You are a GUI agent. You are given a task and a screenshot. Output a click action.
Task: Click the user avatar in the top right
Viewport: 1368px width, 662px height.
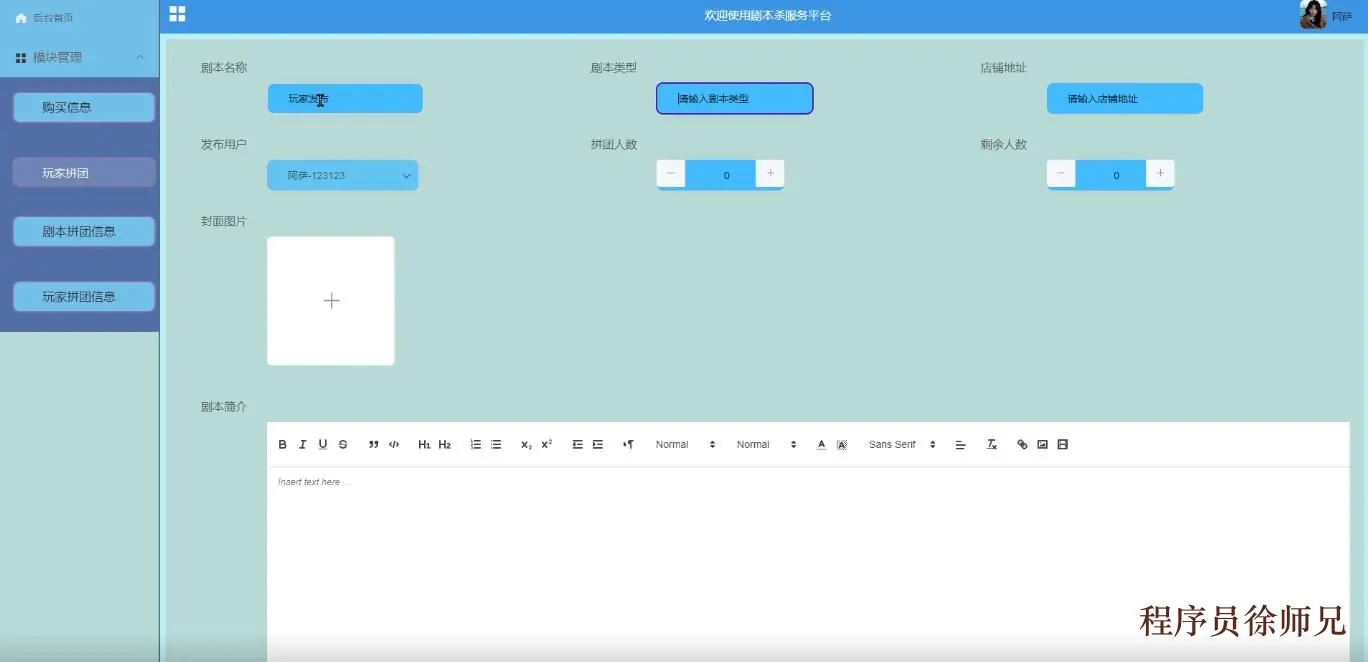tap(1313, 15)
